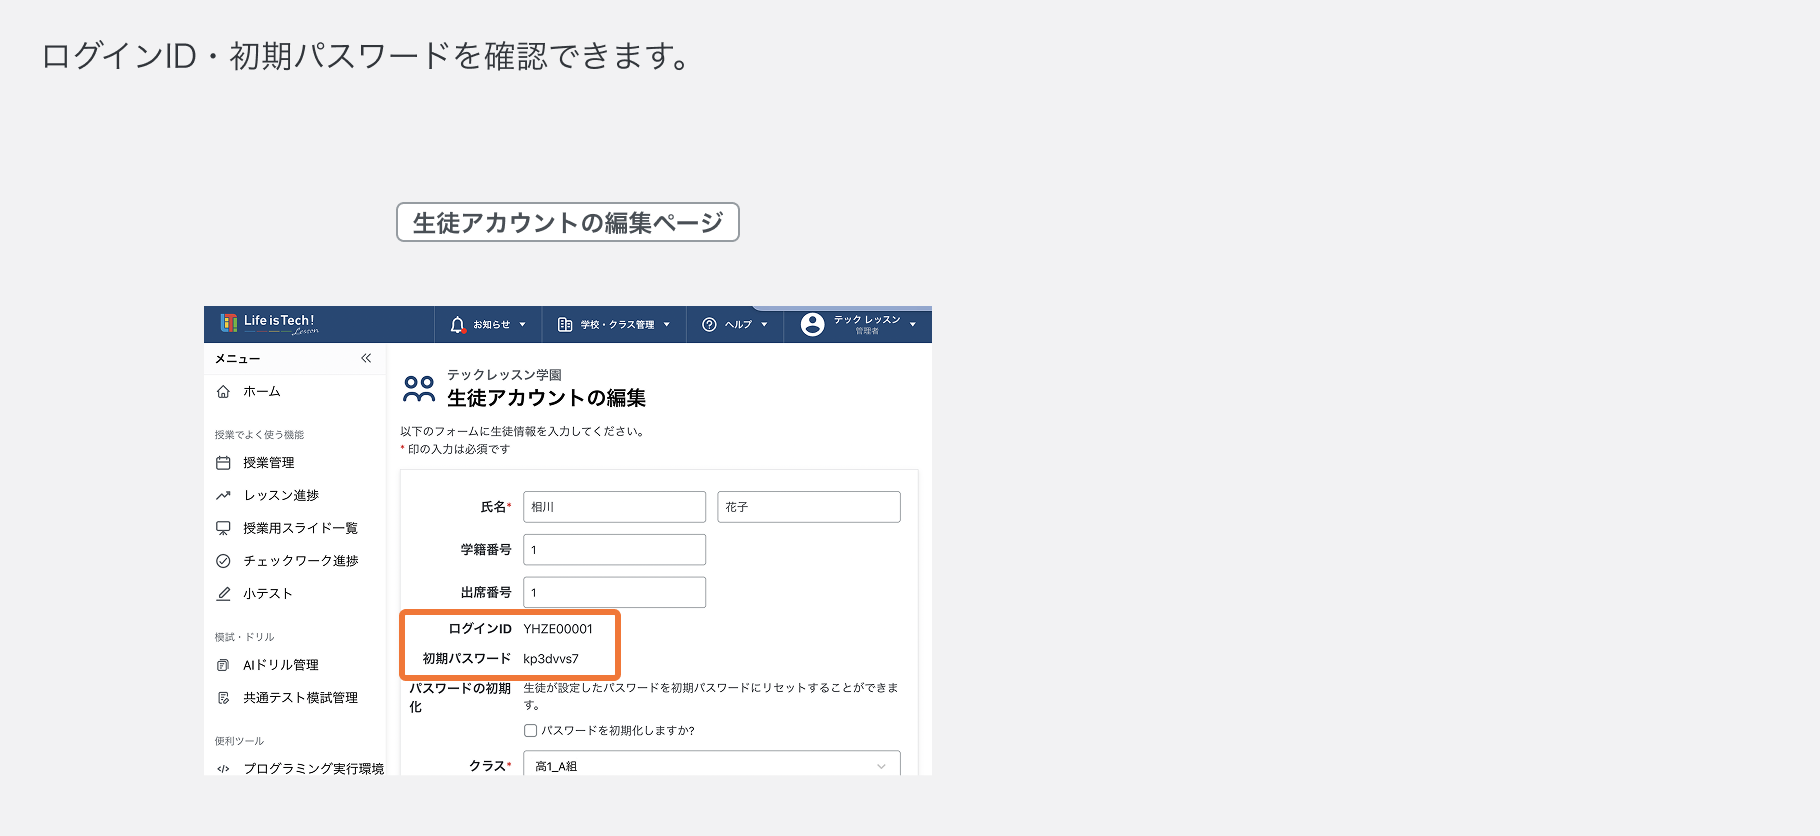1820x836 pixels.
Task: Open AIドリル管理 in sidebar
Action: [x=281, y=665]
